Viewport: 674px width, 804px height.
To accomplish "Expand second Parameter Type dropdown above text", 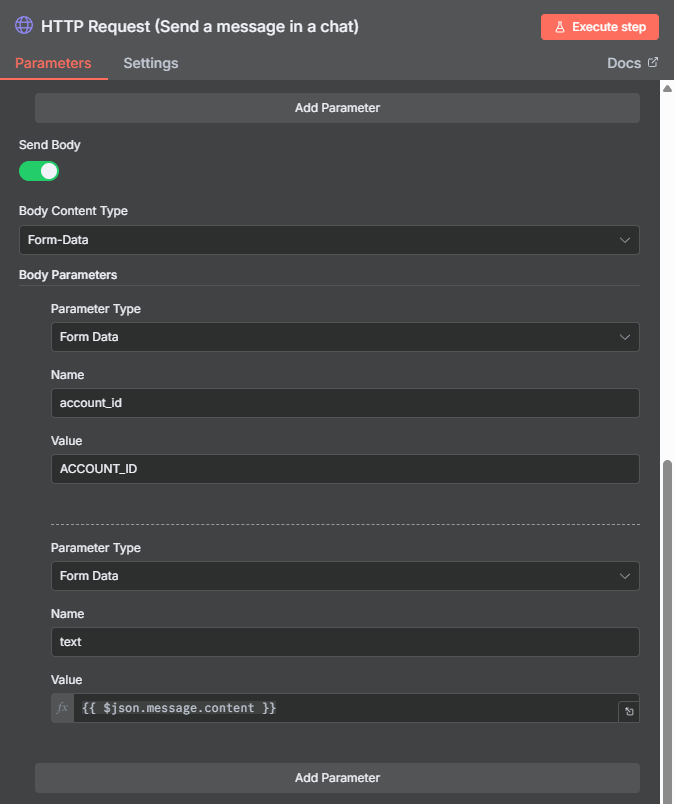I will pos(345,576).
